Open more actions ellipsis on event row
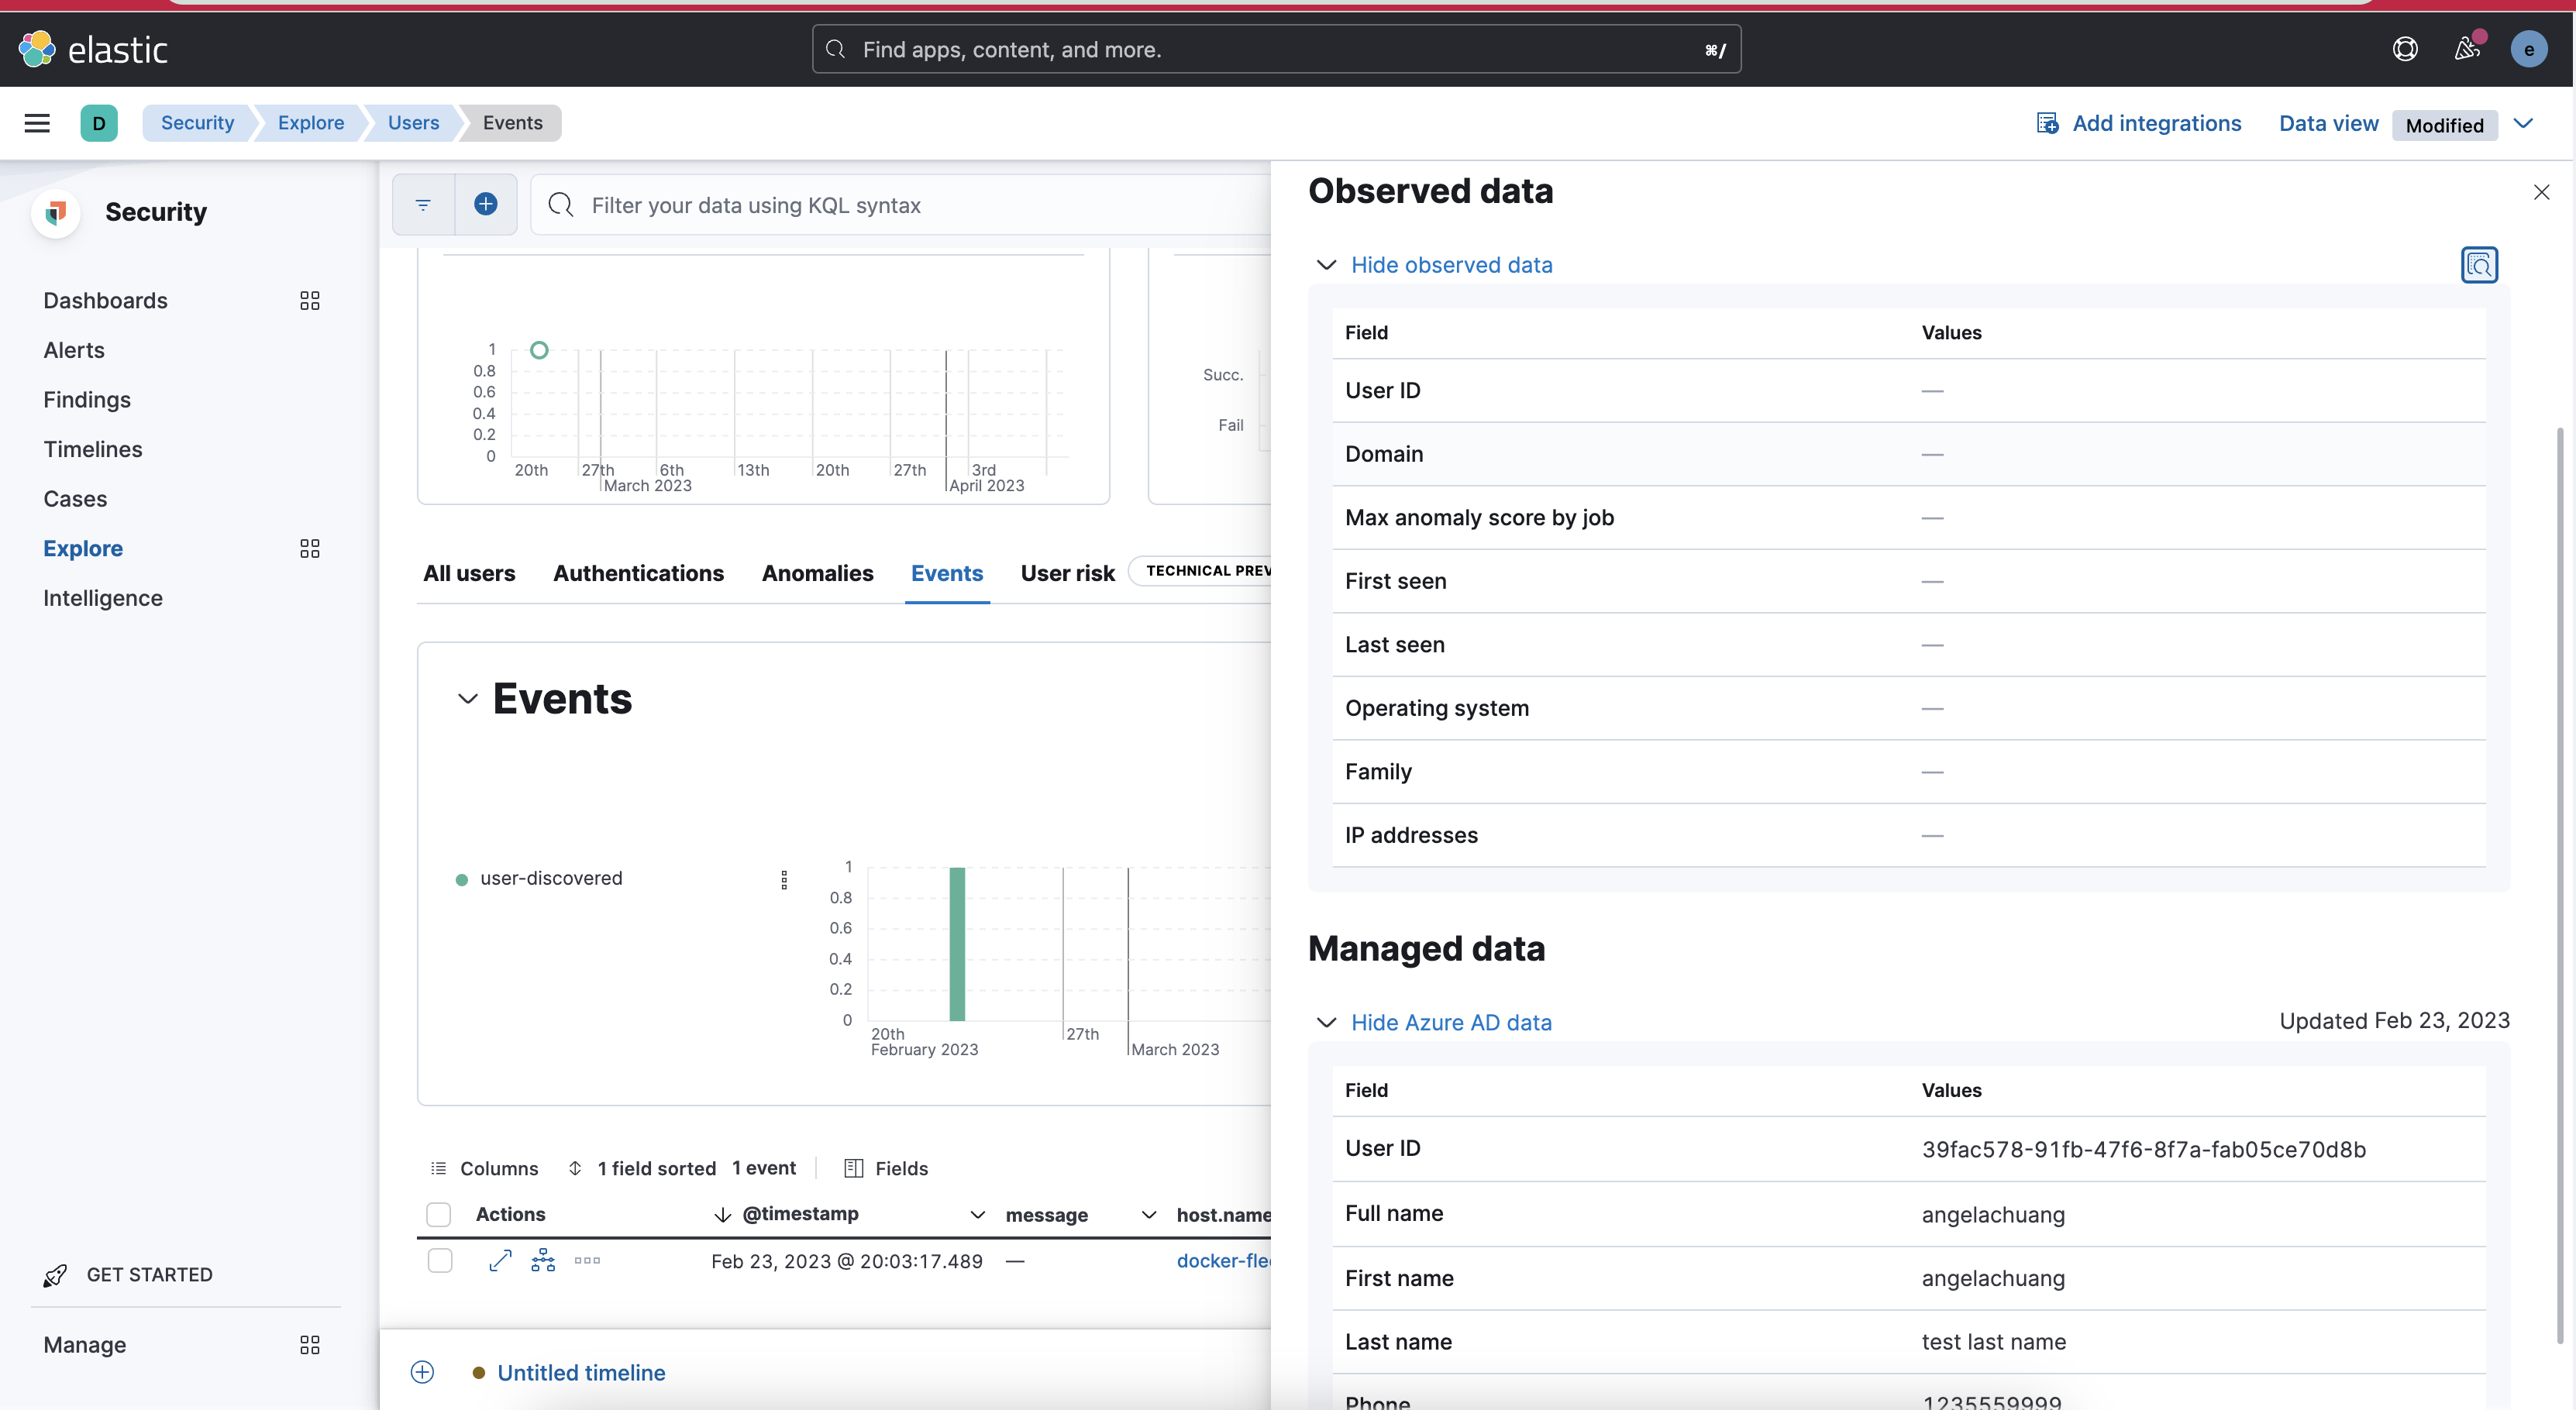The height and width of the screenshot is (1410, 2576). tap(587, 1261)
